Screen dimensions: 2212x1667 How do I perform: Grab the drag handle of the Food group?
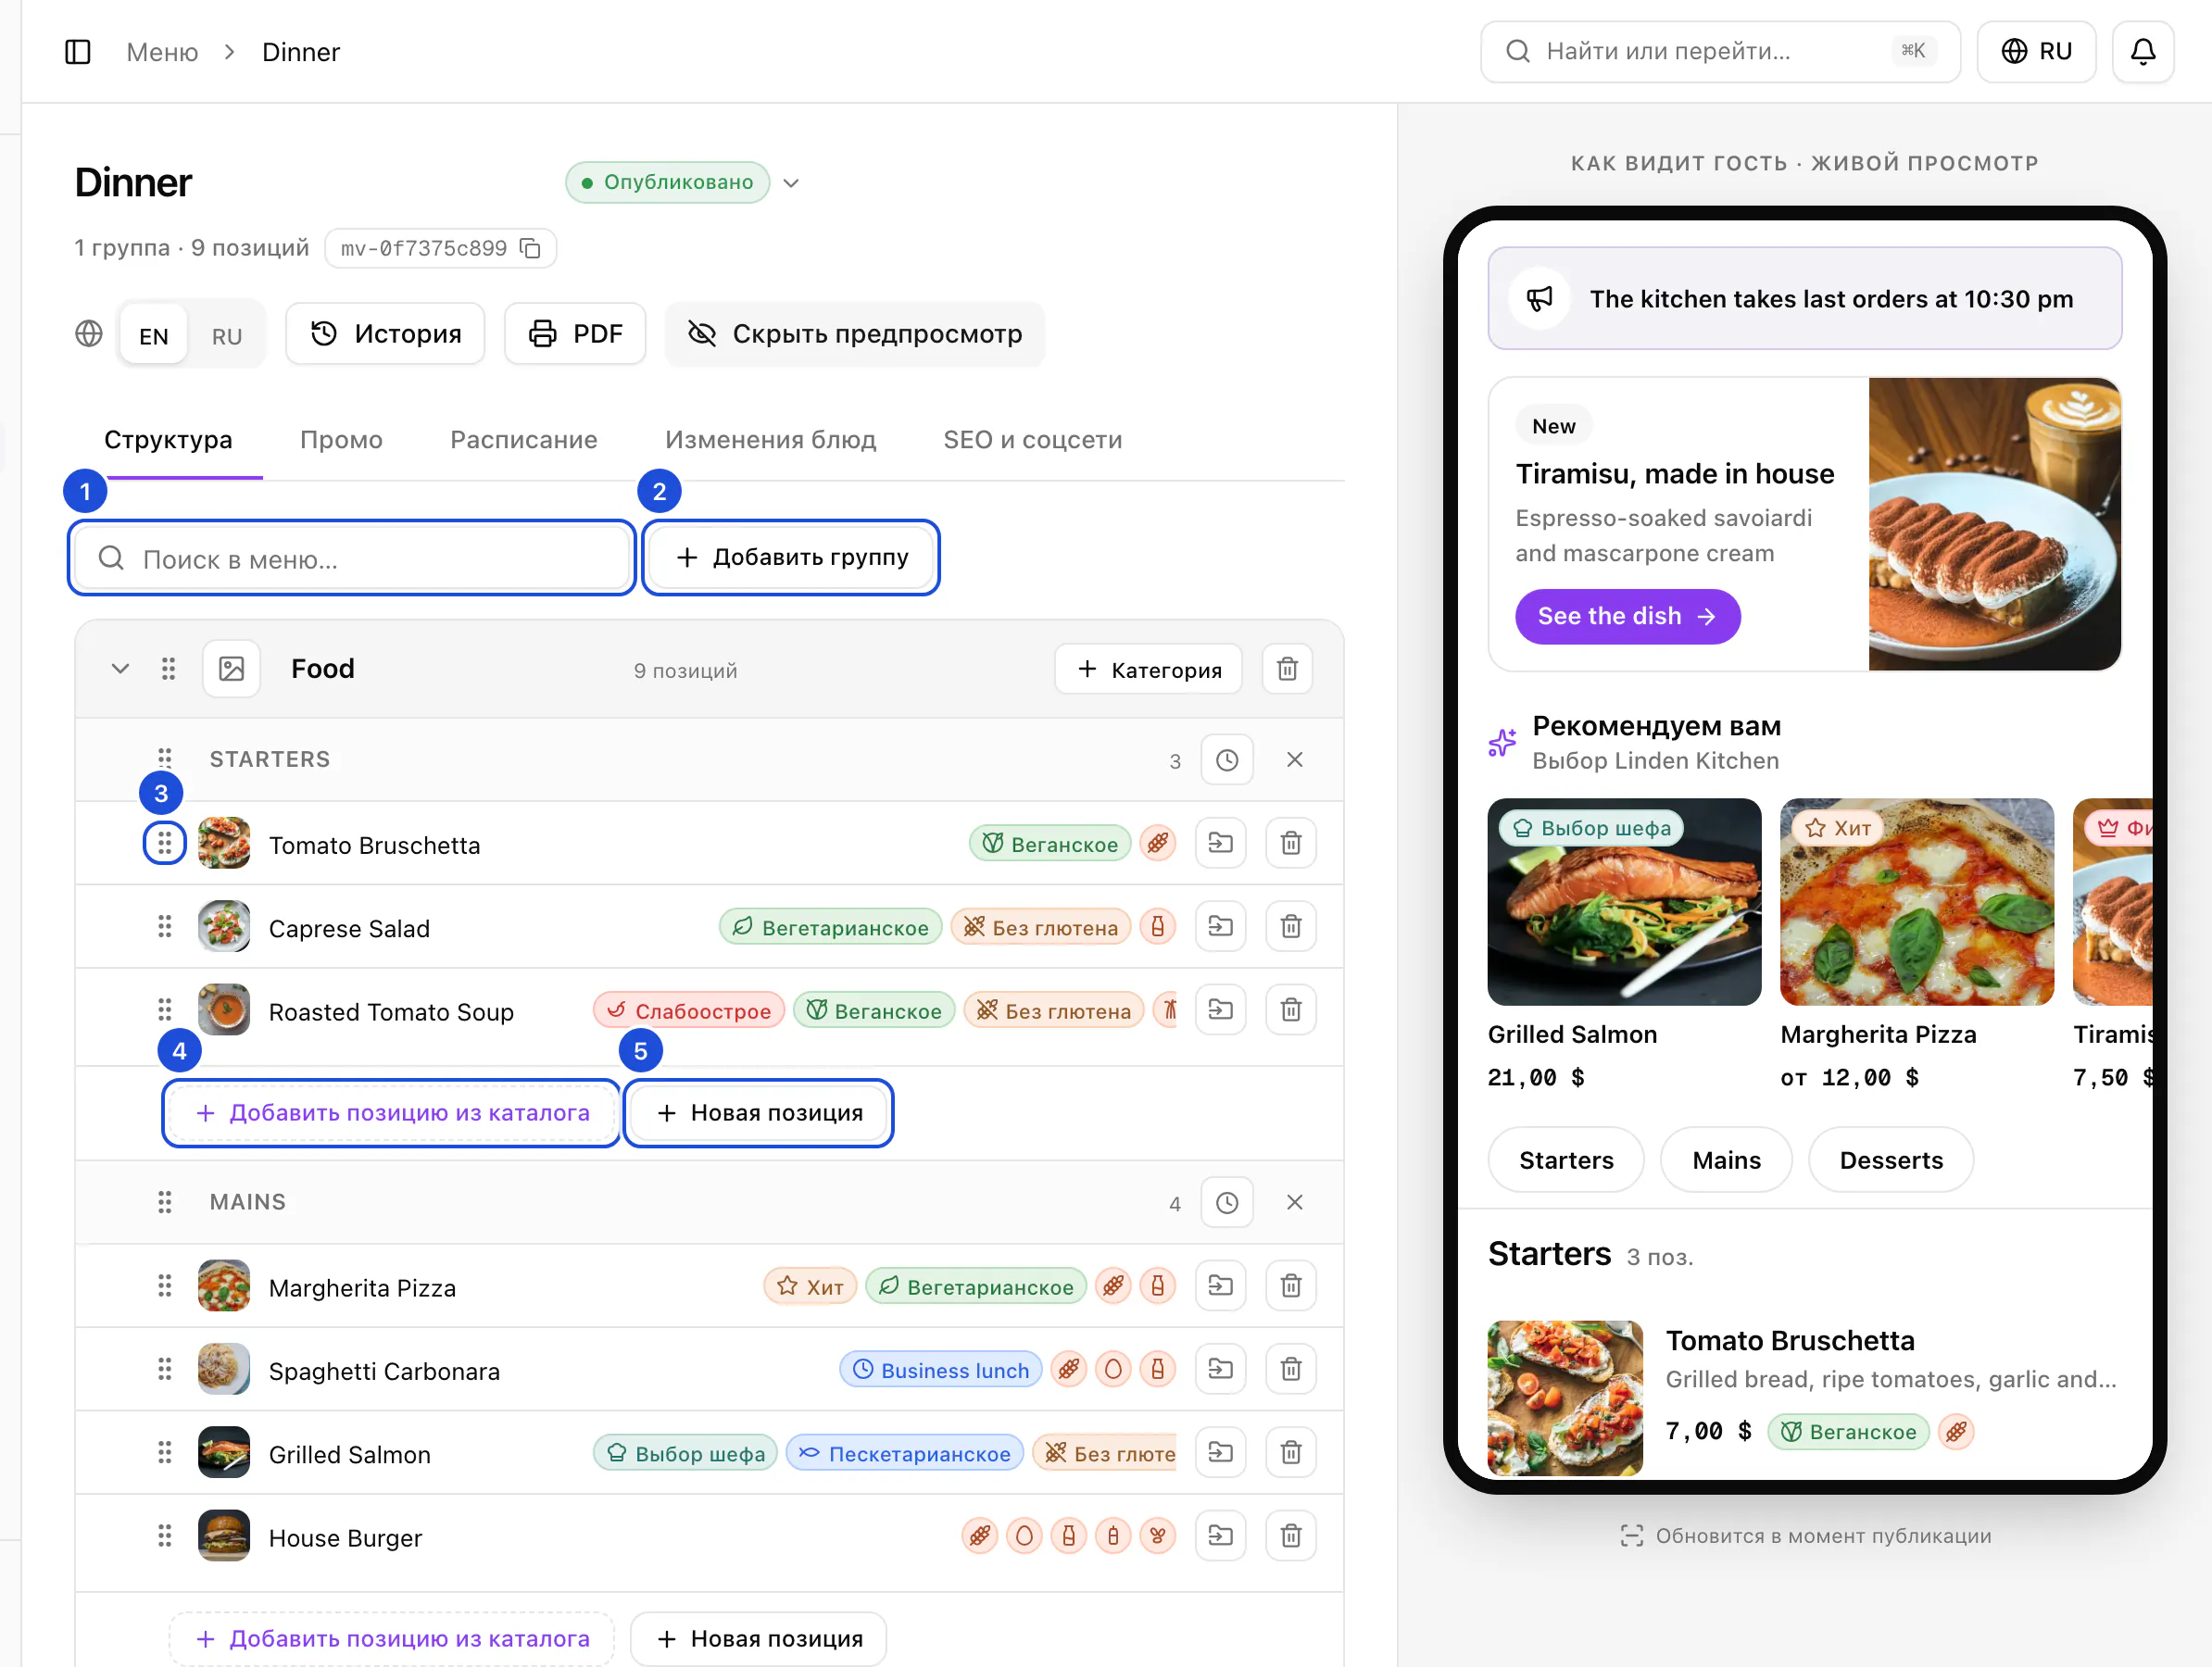coord(168,669)
